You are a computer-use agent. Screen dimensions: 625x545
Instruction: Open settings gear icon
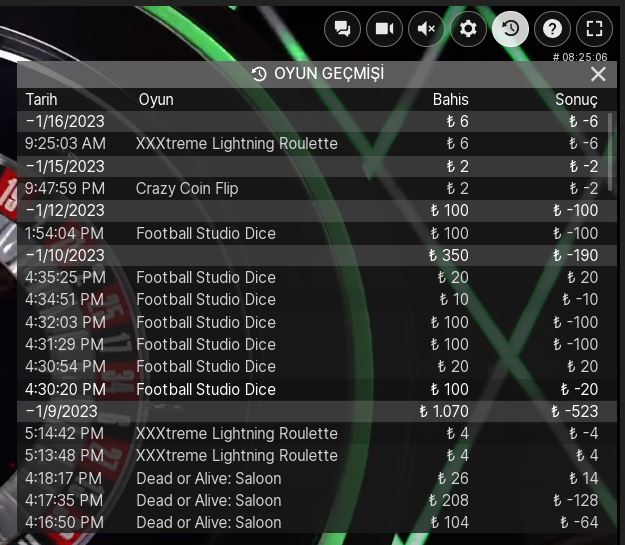point(468,29)
